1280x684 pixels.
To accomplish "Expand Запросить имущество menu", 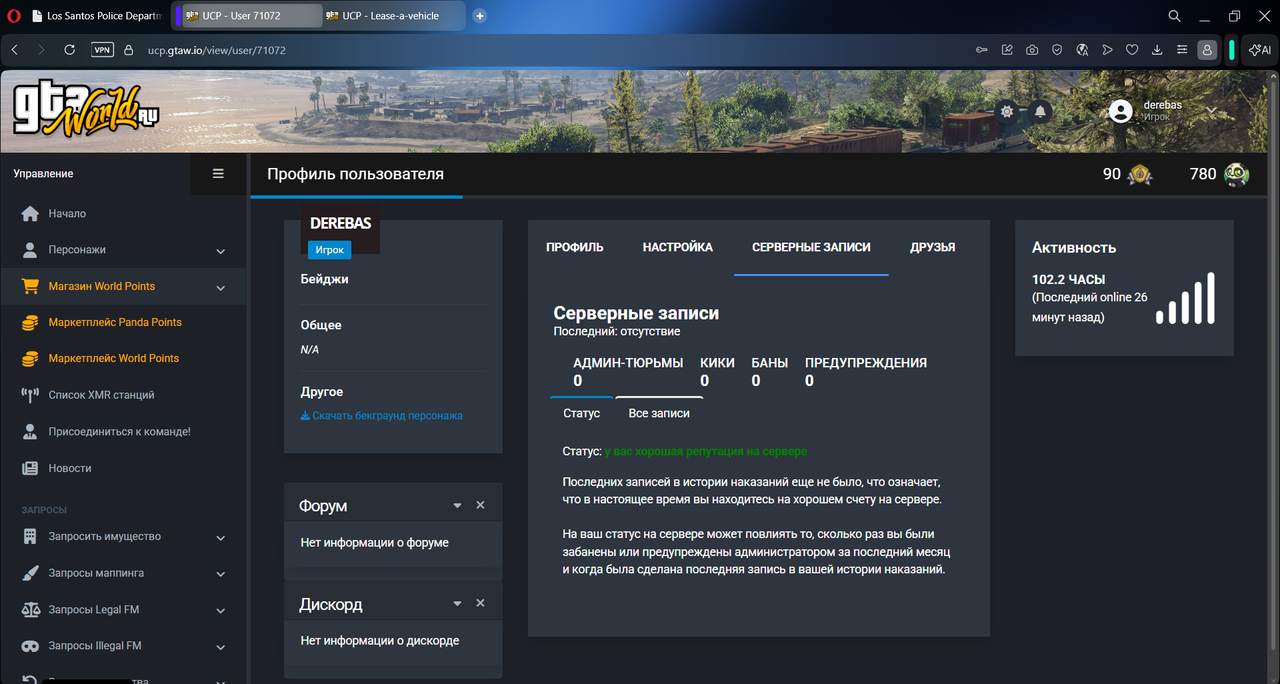I will pyautogui.click(x=124, y=537).
